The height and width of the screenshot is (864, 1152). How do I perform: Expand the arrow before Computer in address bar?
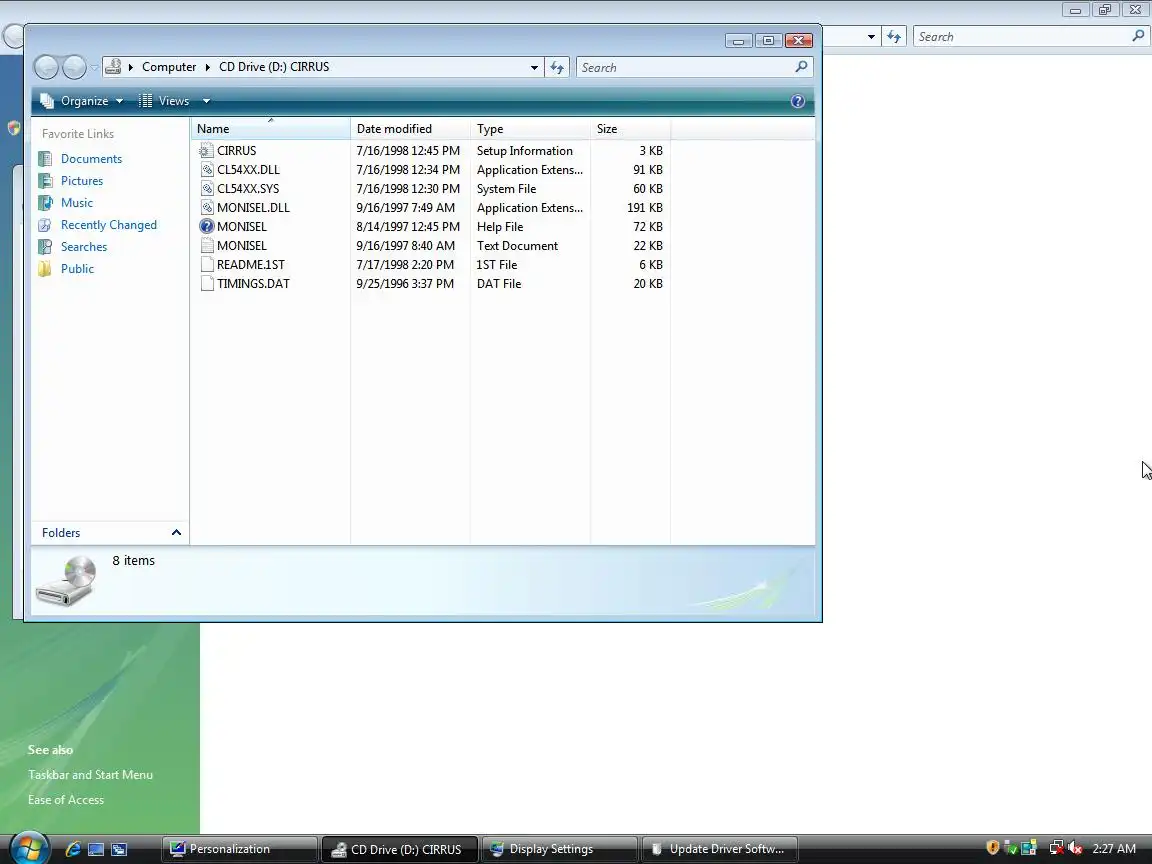(131, 67)
